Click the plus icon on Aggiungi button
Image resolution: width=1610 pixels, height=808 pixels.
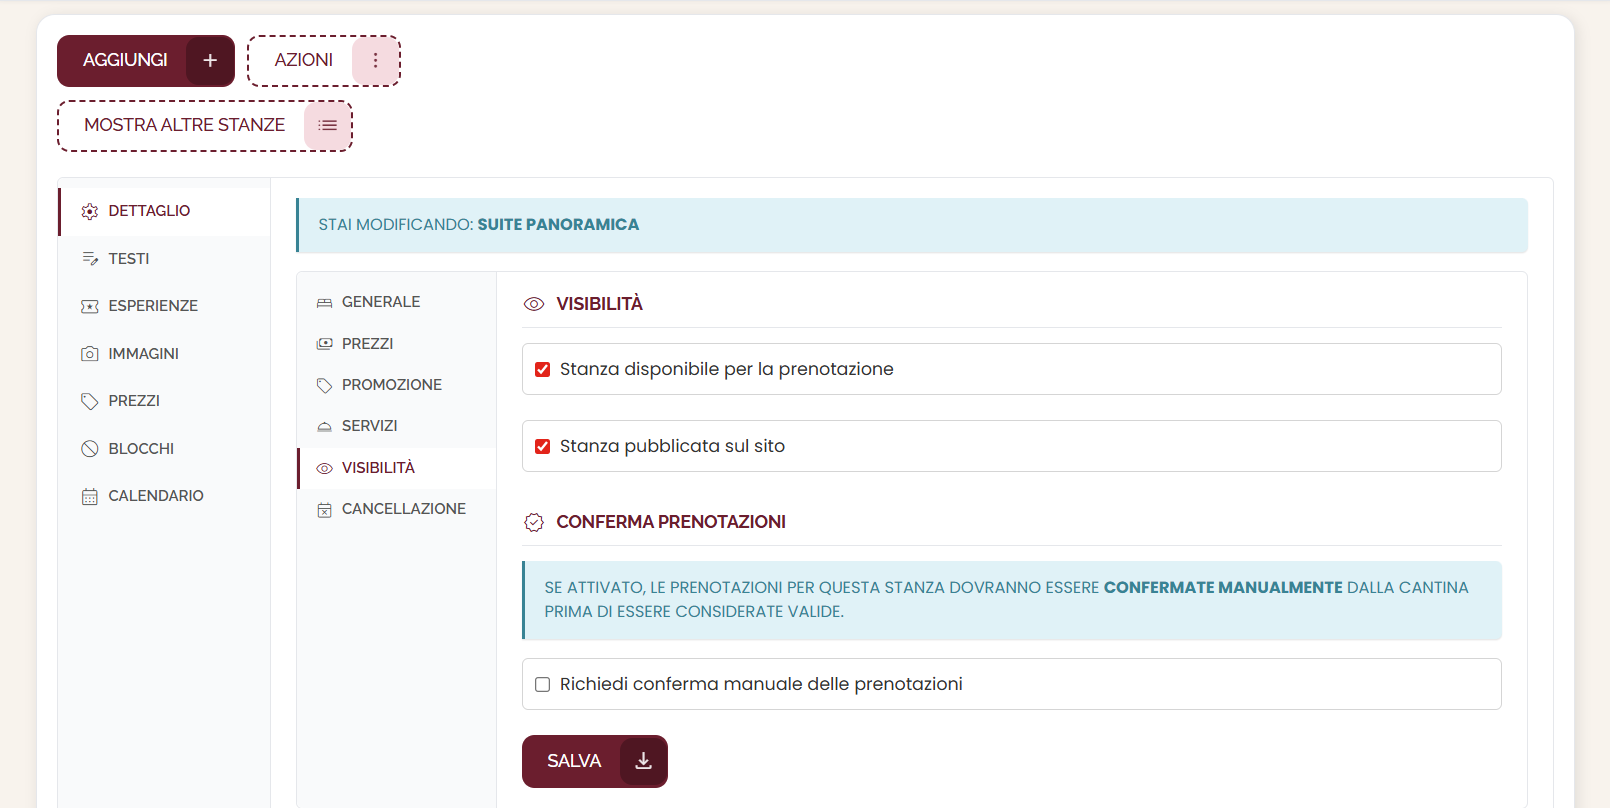210,61
